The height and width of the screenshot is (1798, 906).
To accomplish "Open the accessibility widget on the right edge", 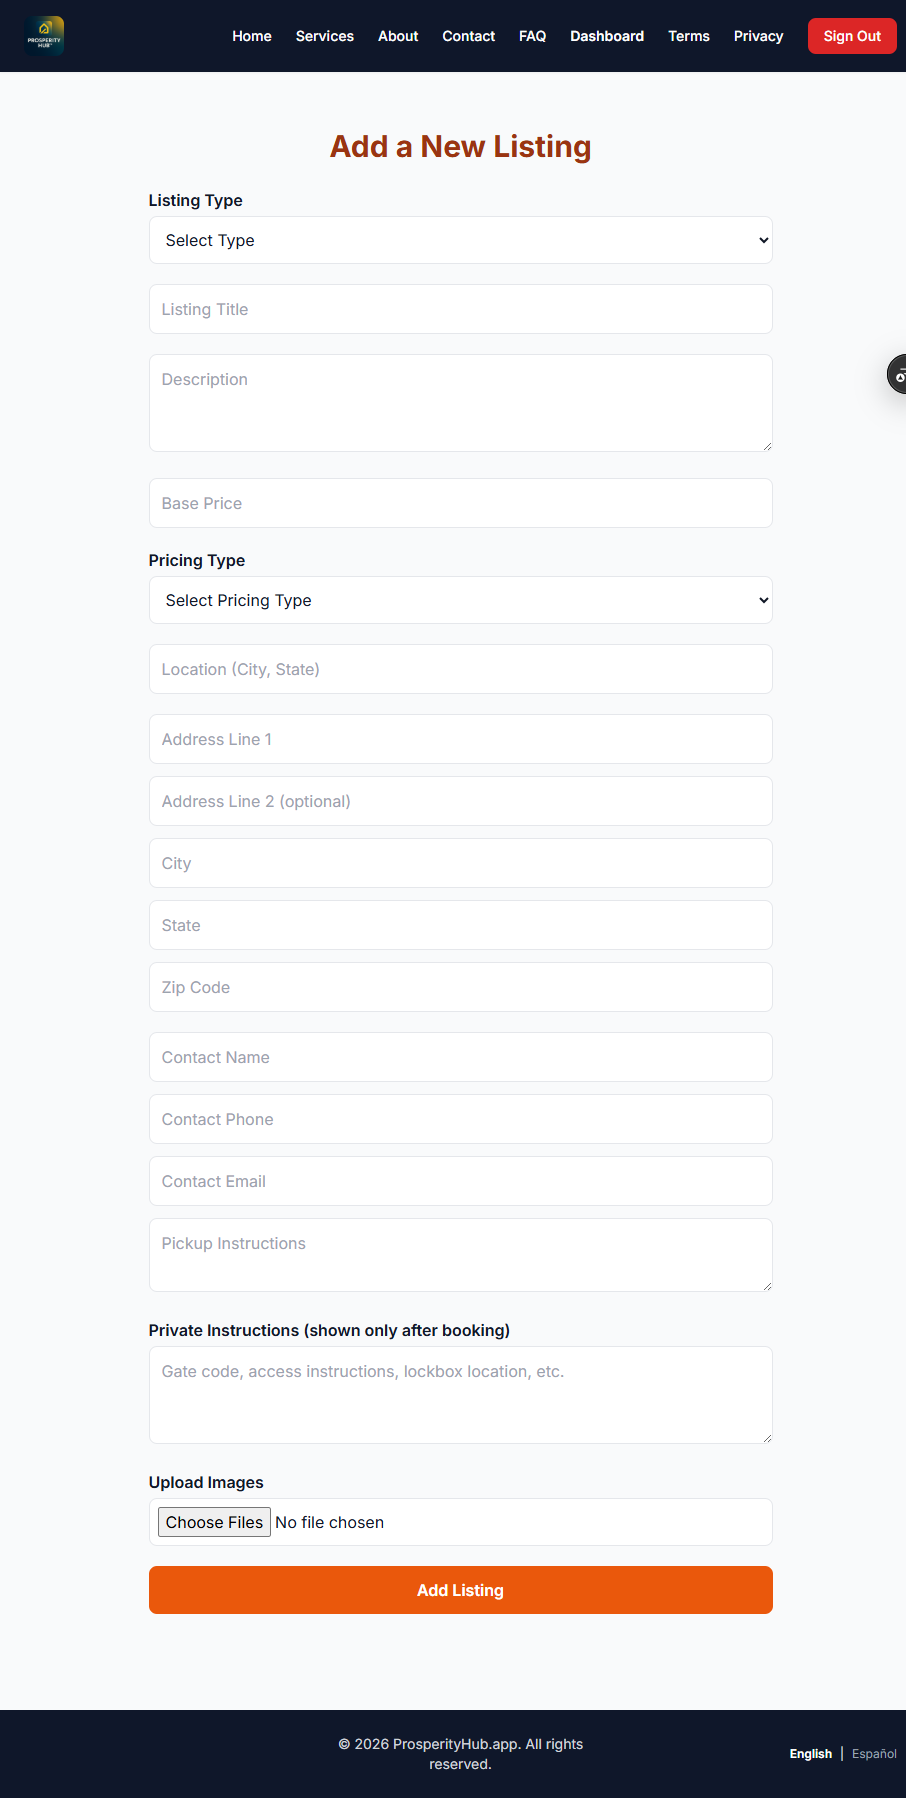I will (x=899, y=374).
